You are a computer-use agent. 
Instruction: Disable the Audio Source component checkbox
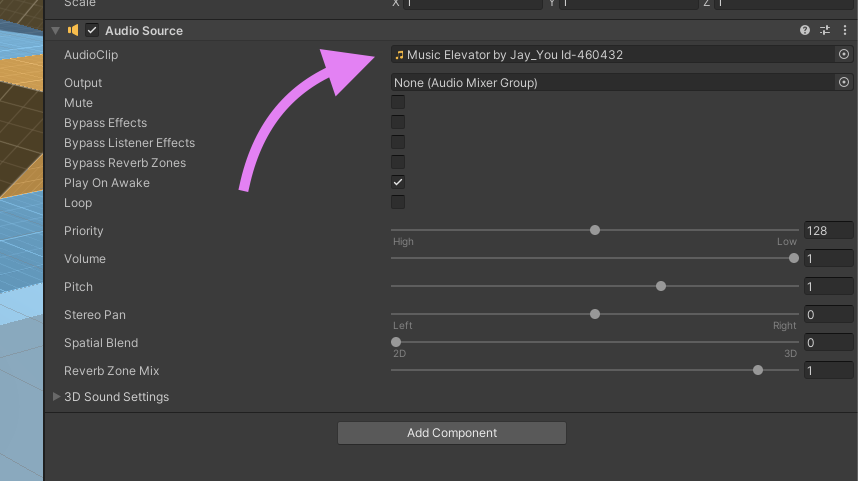tap(92, 31)
